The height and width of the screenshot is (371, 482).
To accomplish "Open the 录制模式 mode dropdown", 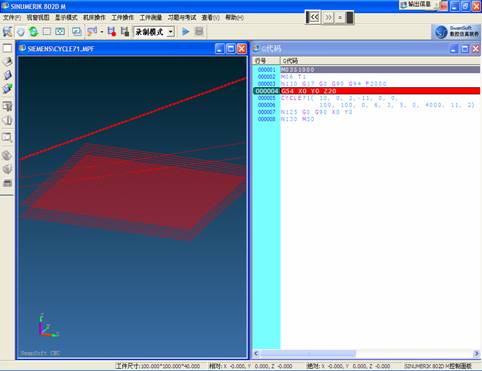I will [x=154, y=32].
